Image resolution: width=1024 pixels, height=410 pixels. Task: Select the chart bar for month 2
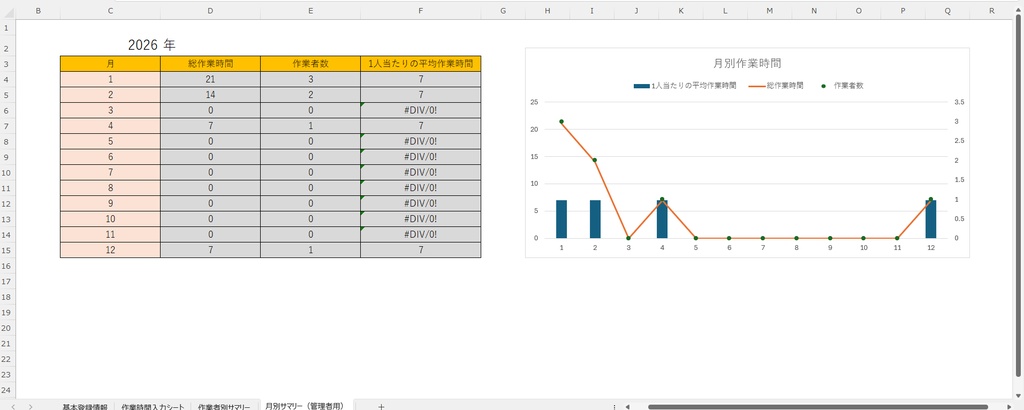coord(595,219)
